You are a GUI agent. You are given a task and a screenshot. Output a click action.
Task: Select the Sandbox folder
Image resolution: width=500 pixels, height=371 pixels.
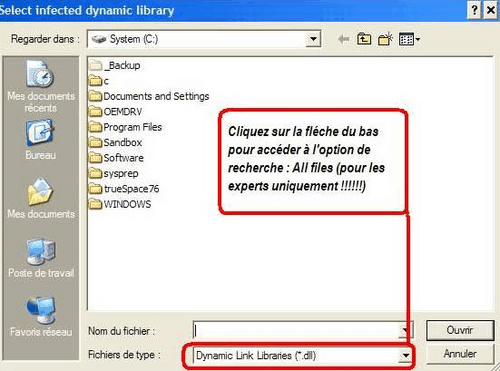coord(115,143)
